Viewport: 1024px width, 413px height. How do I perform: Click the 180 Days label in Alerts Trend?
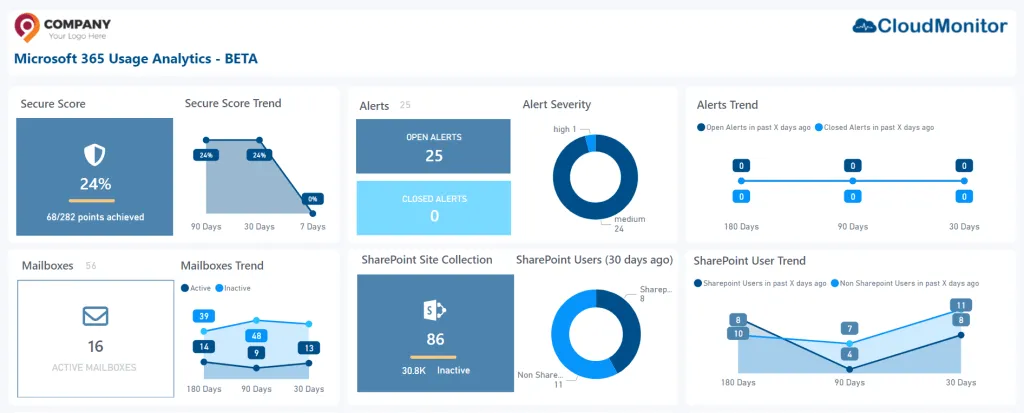741,227
